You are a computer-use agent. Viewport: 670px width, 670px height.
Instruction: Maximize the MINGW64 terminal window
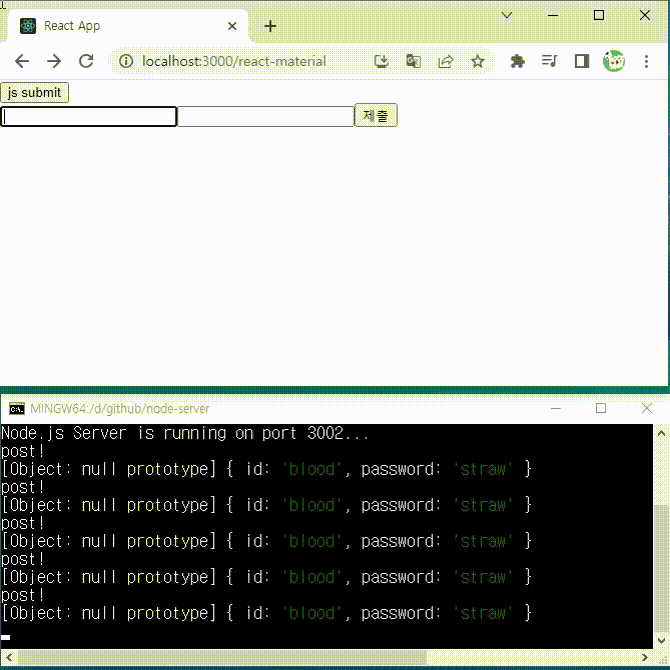point(601,408)
